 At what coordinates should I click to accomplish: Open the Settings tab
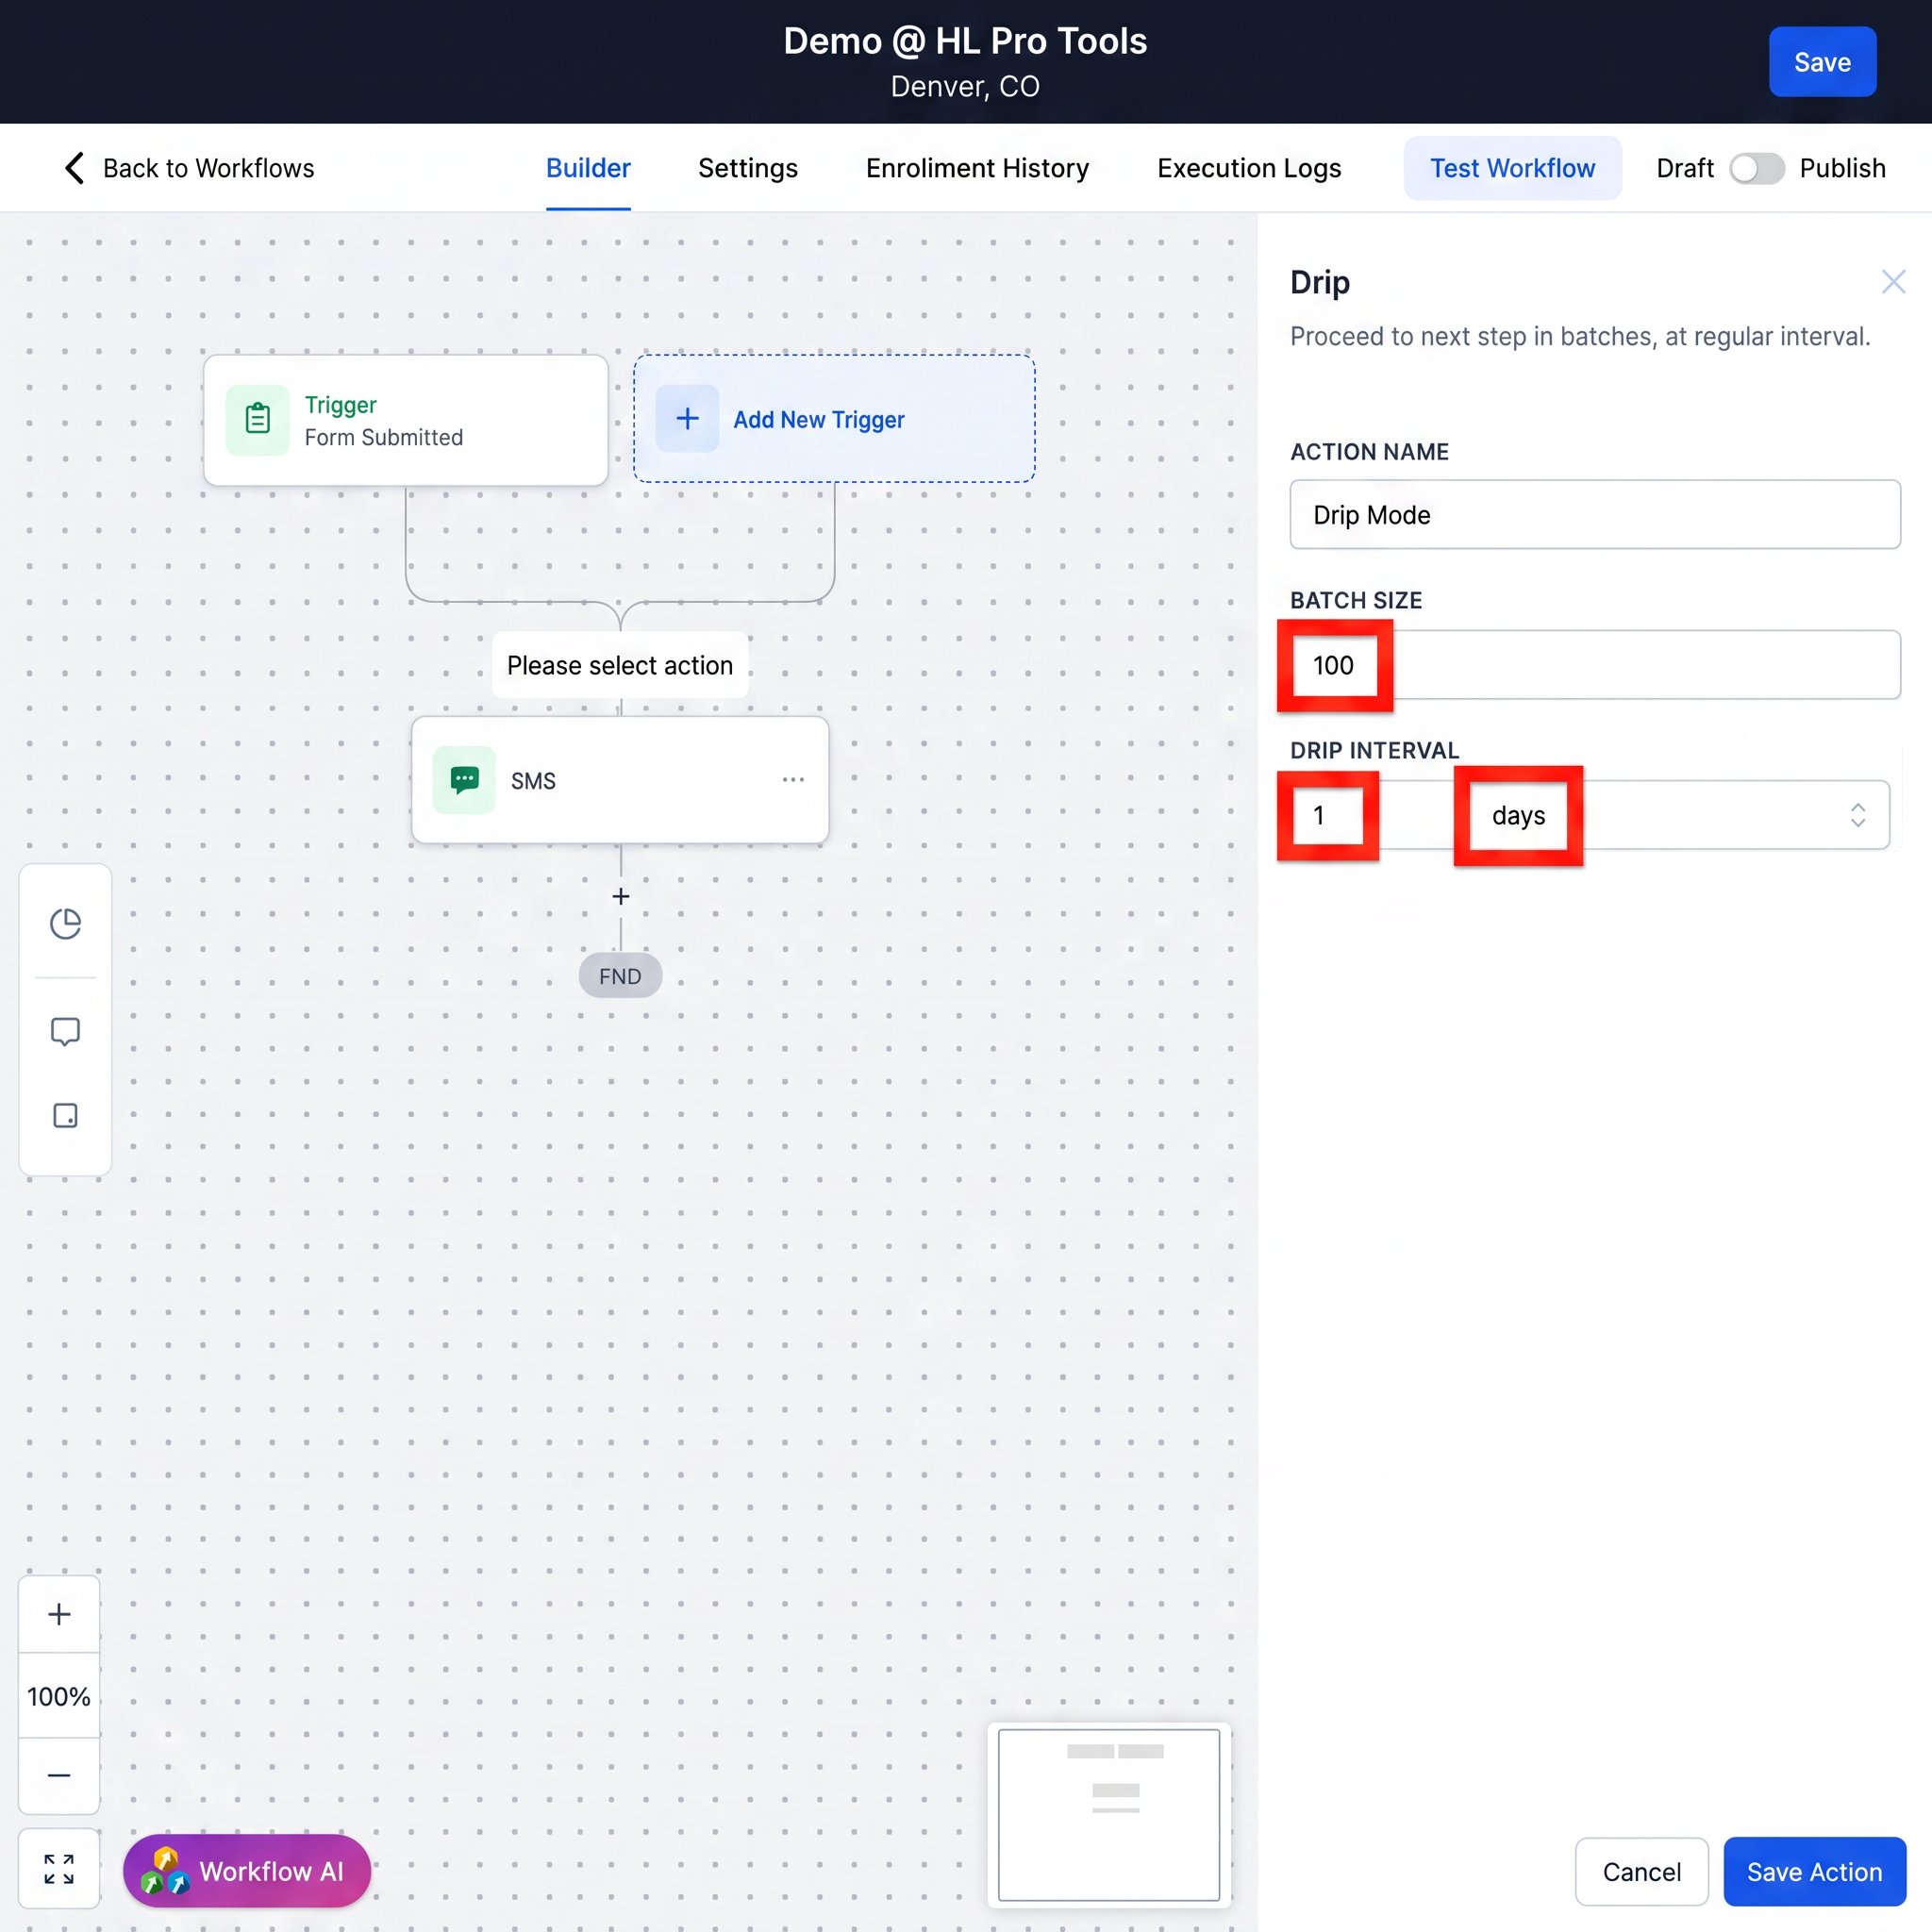pyautogui.click(x=748, y=168)
